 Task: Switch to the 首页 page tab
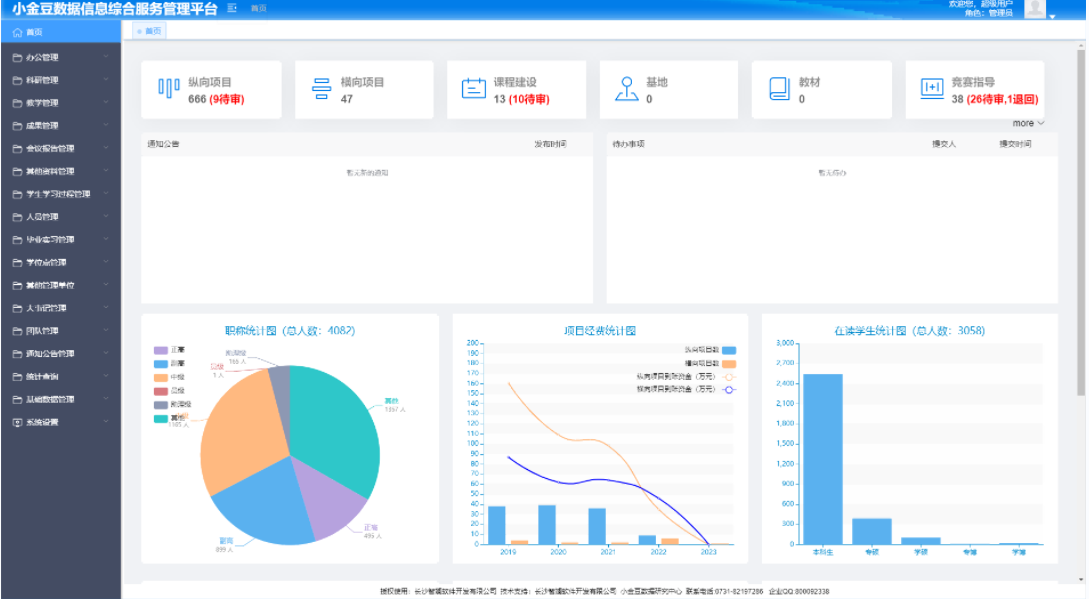tap(150, 31)
